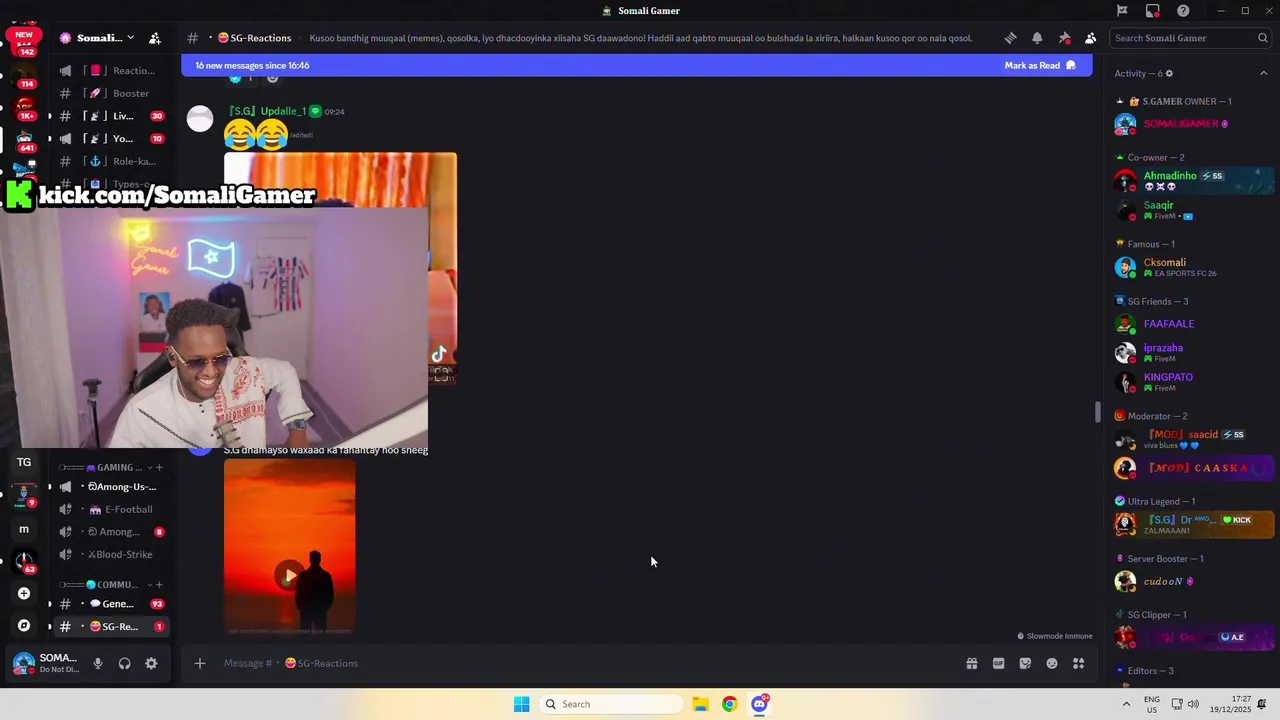
Task: Toggle the member list icon
Action: pyautogui.click(x=1090, y=38)
